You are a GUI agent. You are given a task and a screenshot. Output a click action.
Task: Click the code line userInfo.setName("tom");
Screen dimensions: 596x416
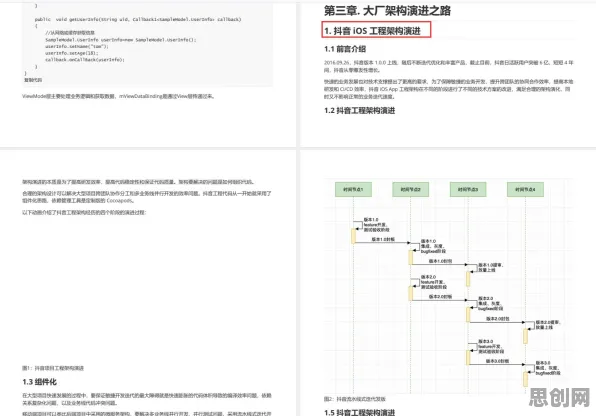coord(77,46)
